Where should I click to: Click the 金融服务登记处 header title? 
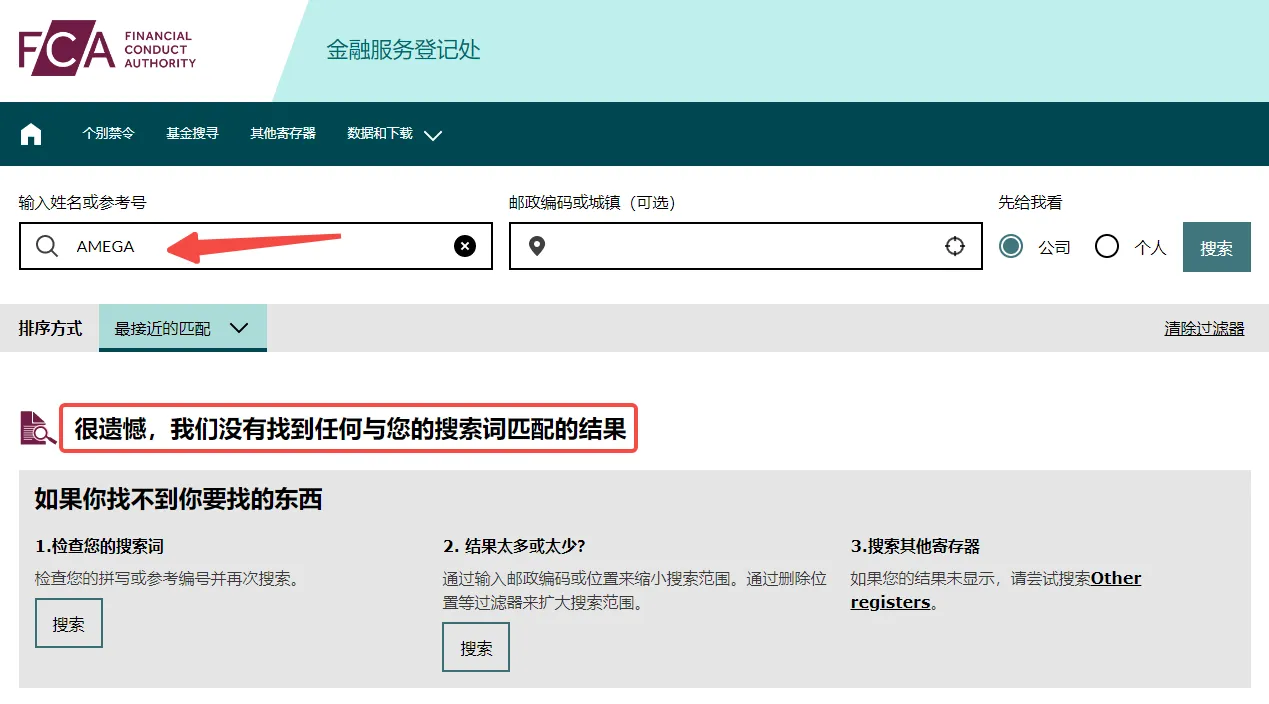pyautogui.click(x=404, y=50)
